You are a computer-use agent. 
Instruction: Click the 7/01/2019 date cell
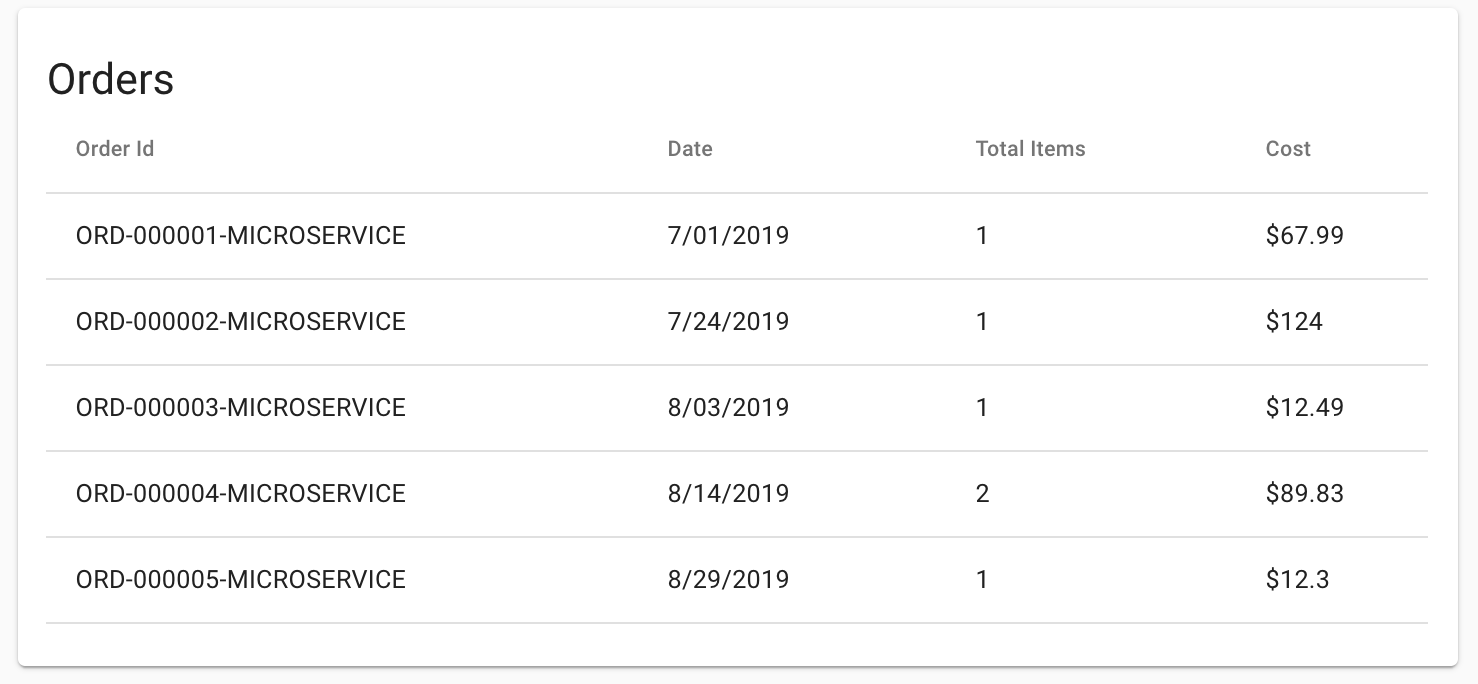(728, 236)
